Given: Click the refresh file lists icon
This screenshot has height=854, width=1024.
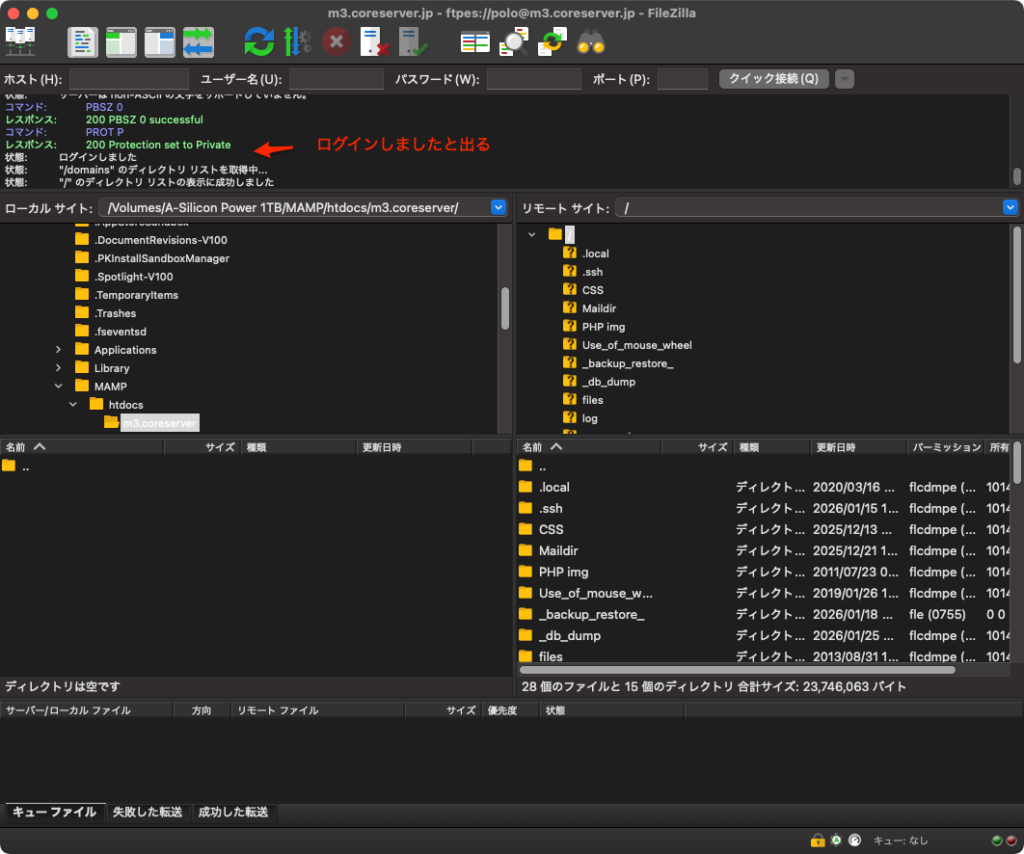Looking at the screenshot, I should 259,41.
